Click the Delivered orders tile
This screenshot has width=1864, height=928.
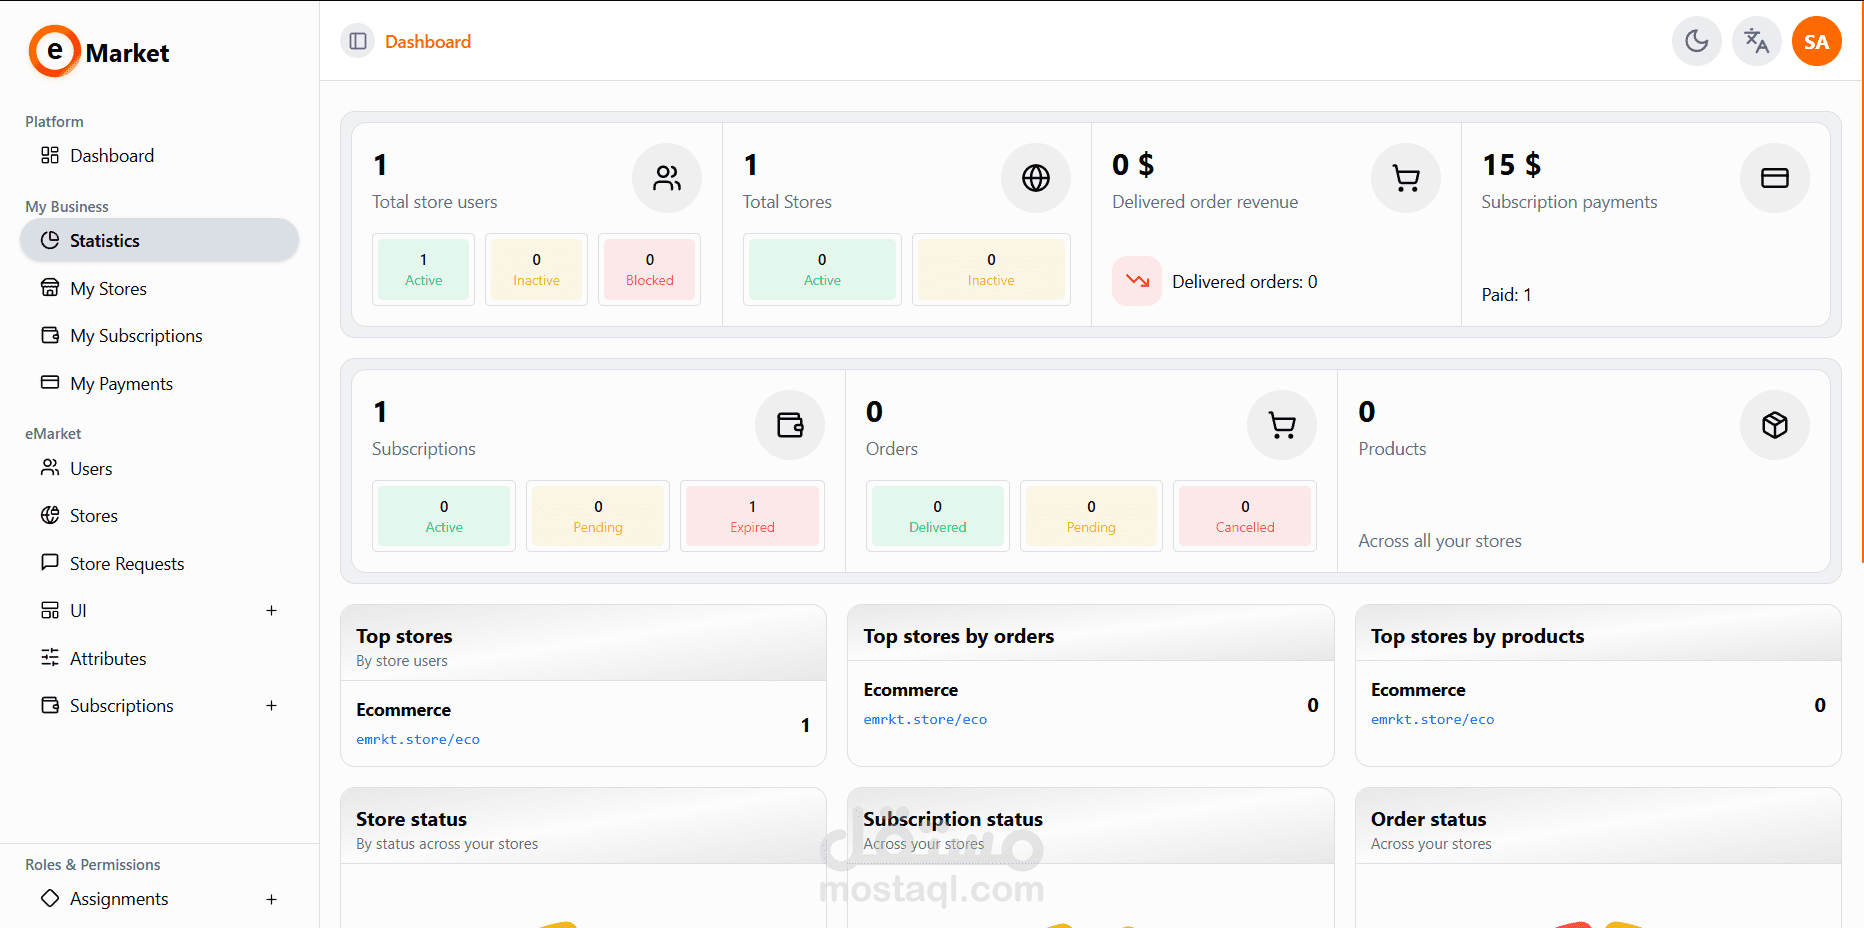pyautogui.click(x=938, y=516)
